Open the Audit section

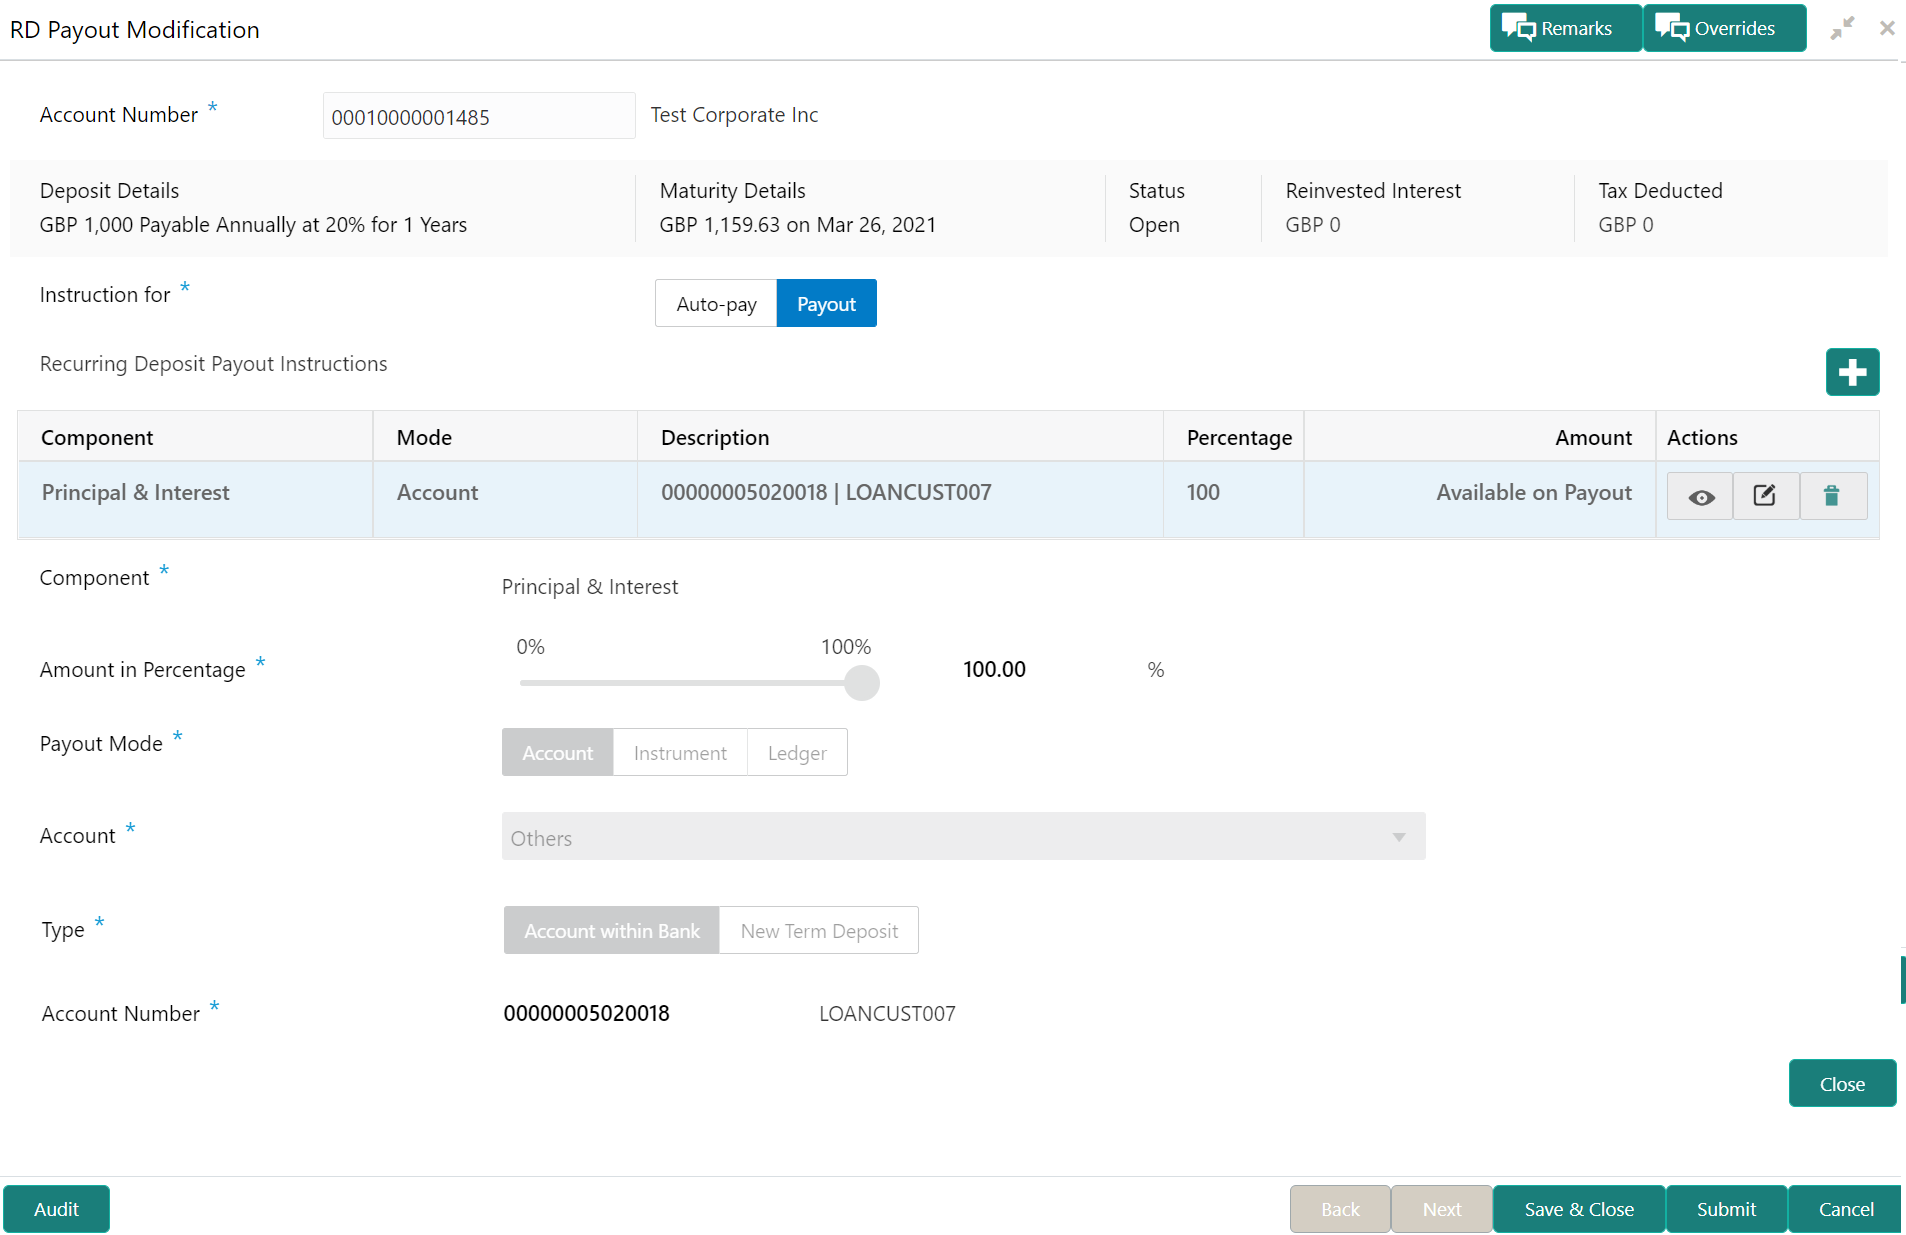pyautogui.click(x=56, y=1209)
